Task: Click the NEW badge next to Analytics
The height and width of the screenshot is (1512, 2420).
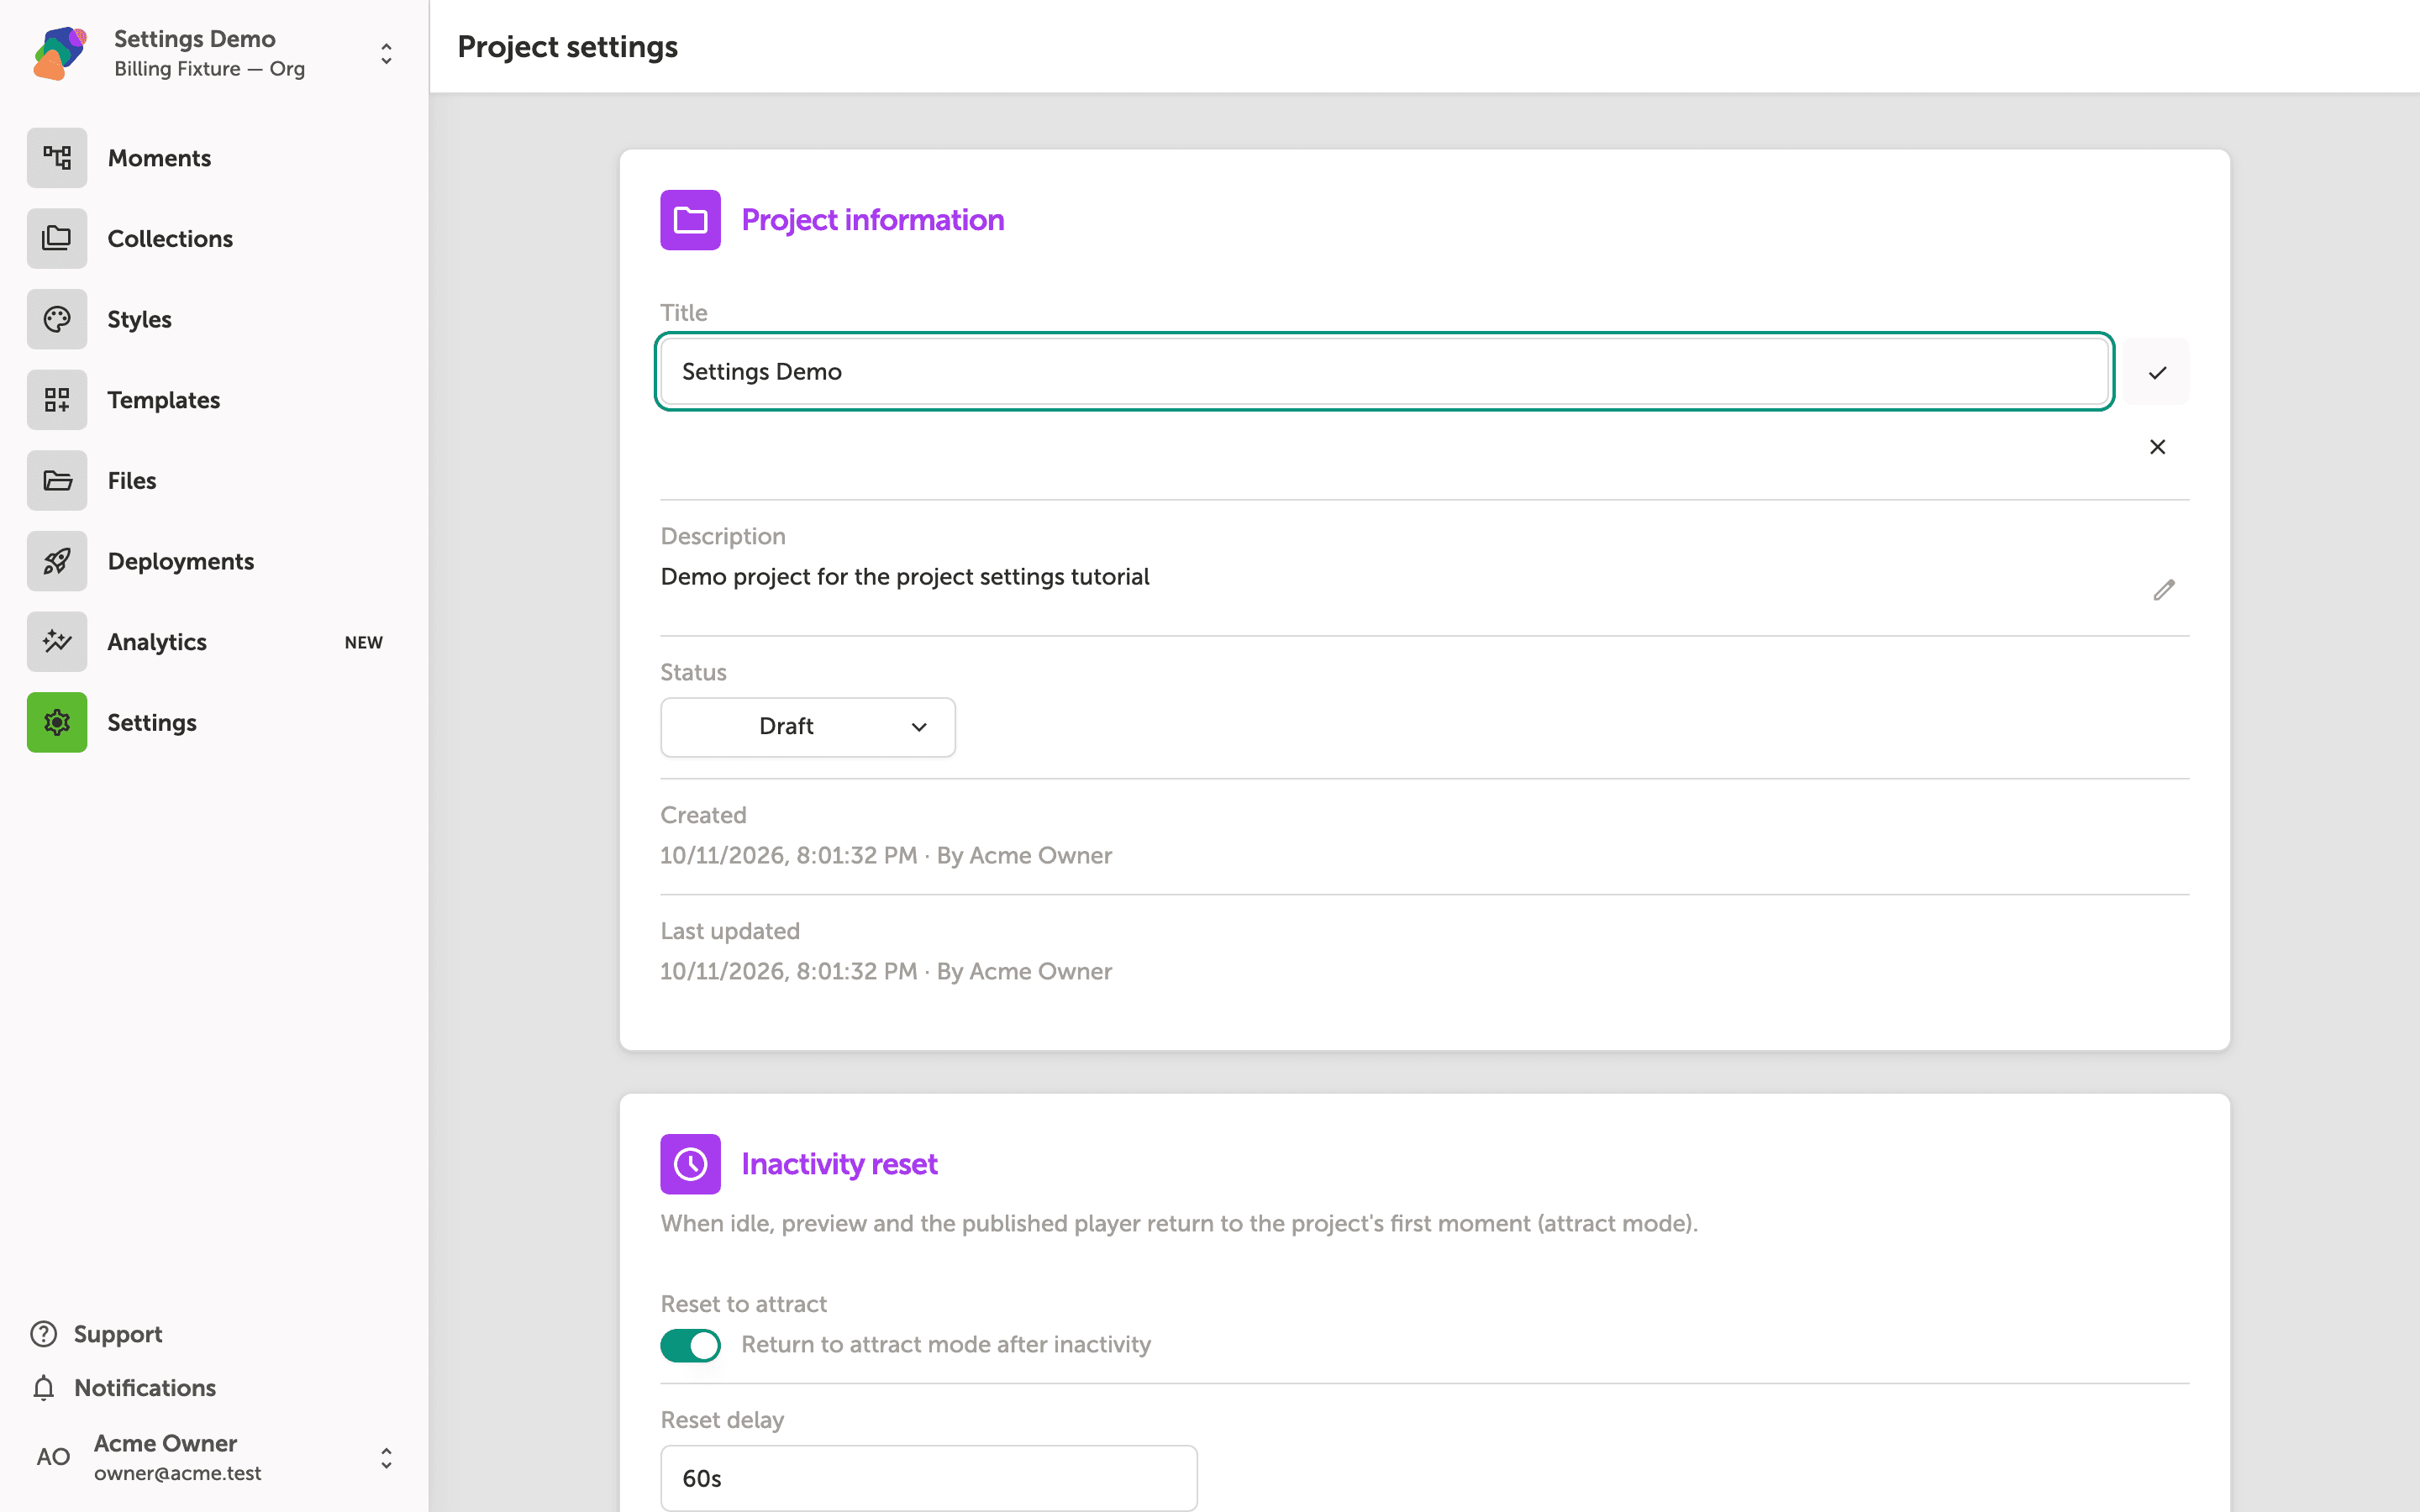Action: point(364,643)
